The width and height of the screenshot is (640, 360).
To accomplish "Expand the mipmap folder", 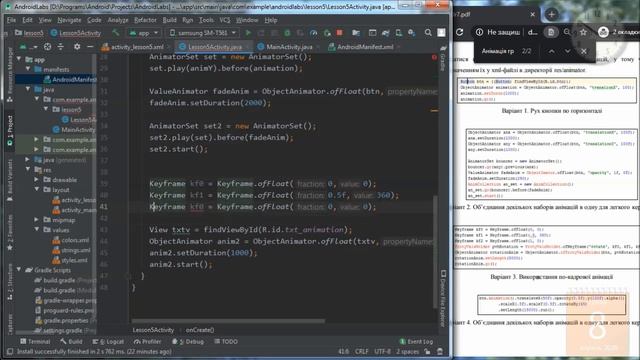I will point(37,220).
